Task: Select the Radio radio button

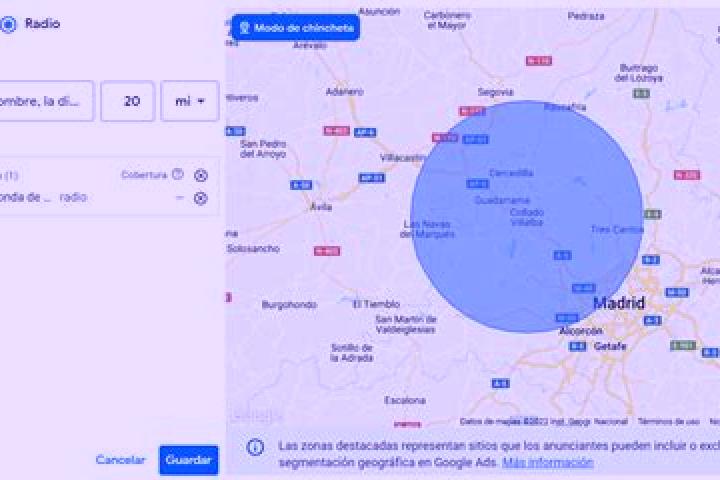Action: pos(8,24)
